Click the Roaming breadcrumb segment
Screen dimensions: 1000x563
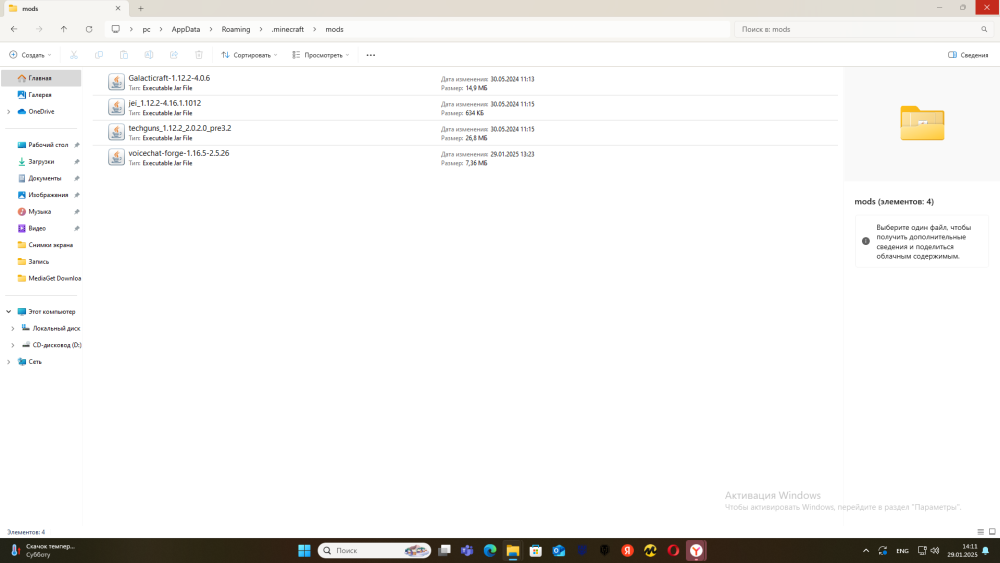pos(236,29)
